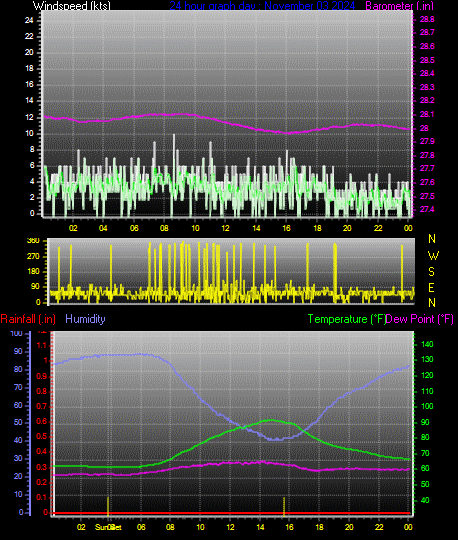Click the W compass letter beside direction graph

click(x=433, y=256)
